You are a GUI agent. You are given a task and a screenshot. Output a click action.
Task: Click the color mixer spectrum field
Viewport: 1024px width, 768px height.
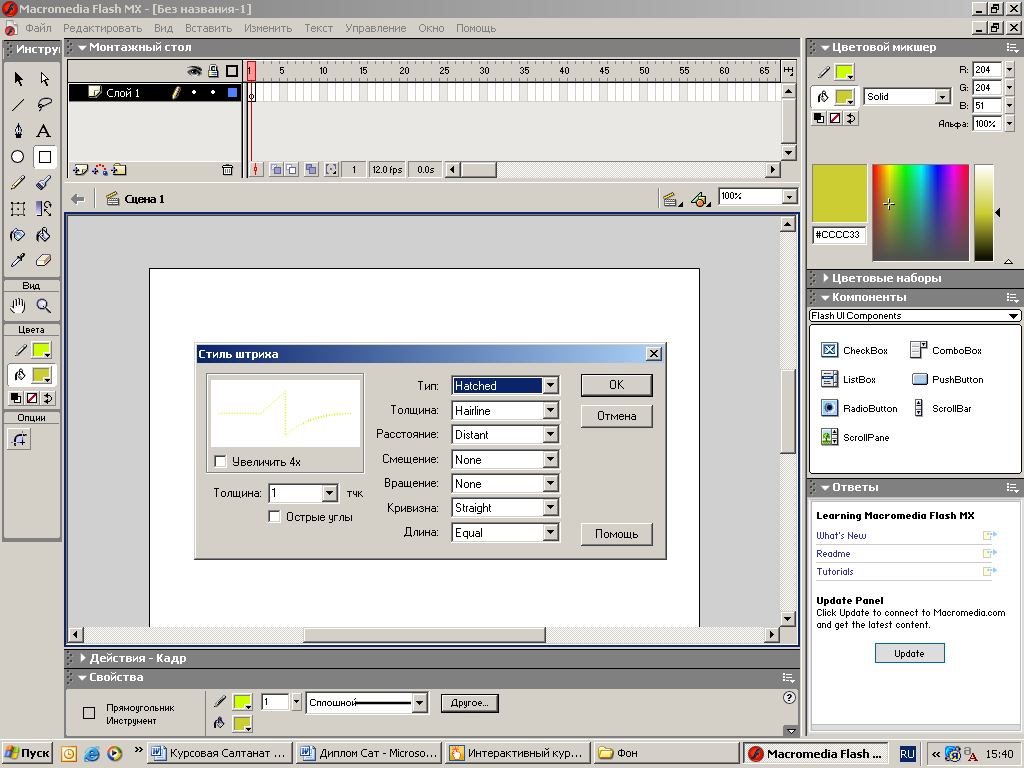pyautogui.click(x=920, y=213)
